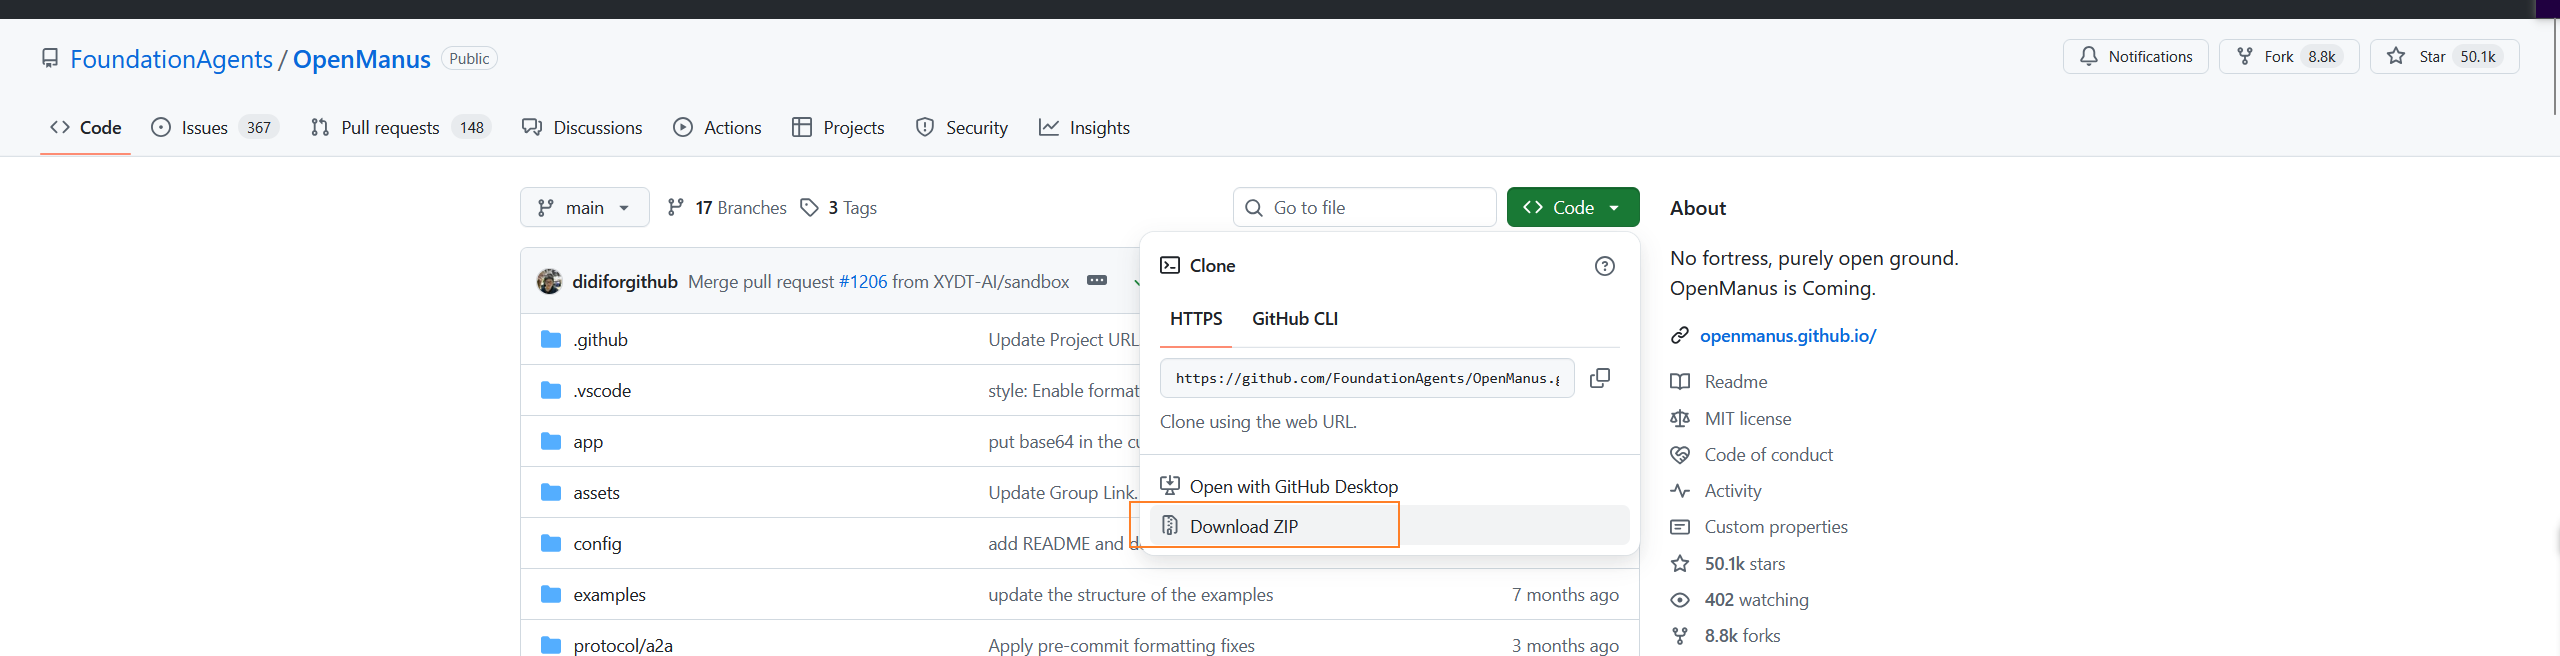This screenshot has height=656, width=2560.
Task: Open the examples folder
Action: click(610, 595)
